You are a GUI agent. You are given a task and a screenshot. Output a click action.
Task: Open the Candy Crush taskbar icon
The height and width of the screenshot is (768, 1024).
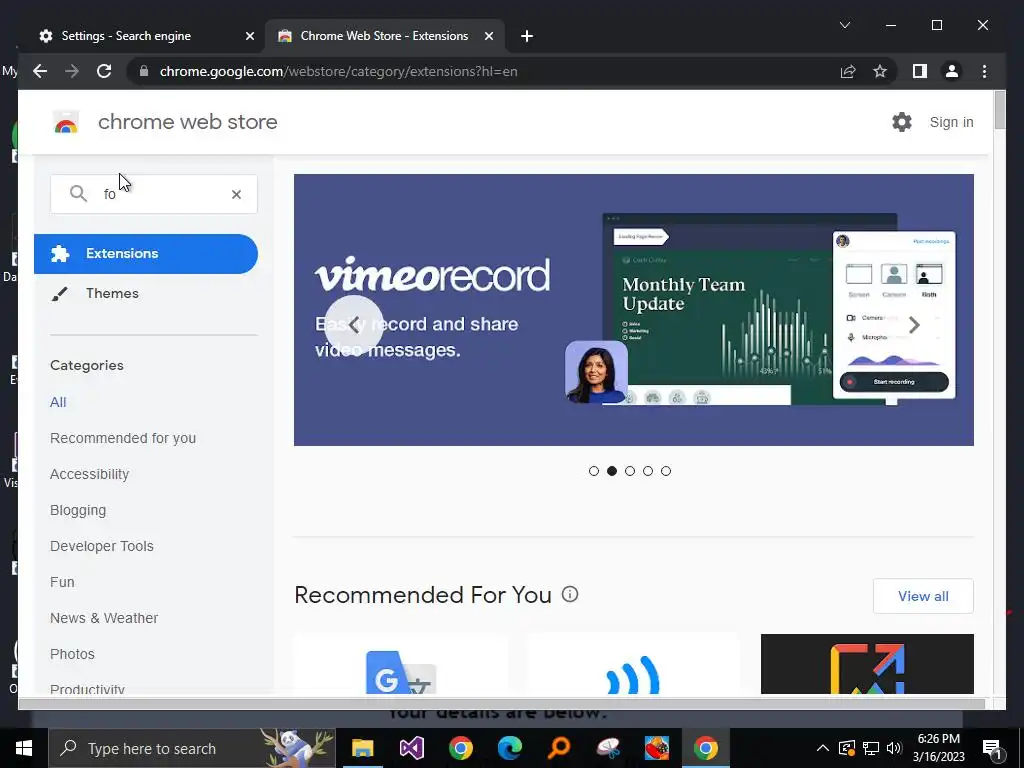(x=656, y=748)
